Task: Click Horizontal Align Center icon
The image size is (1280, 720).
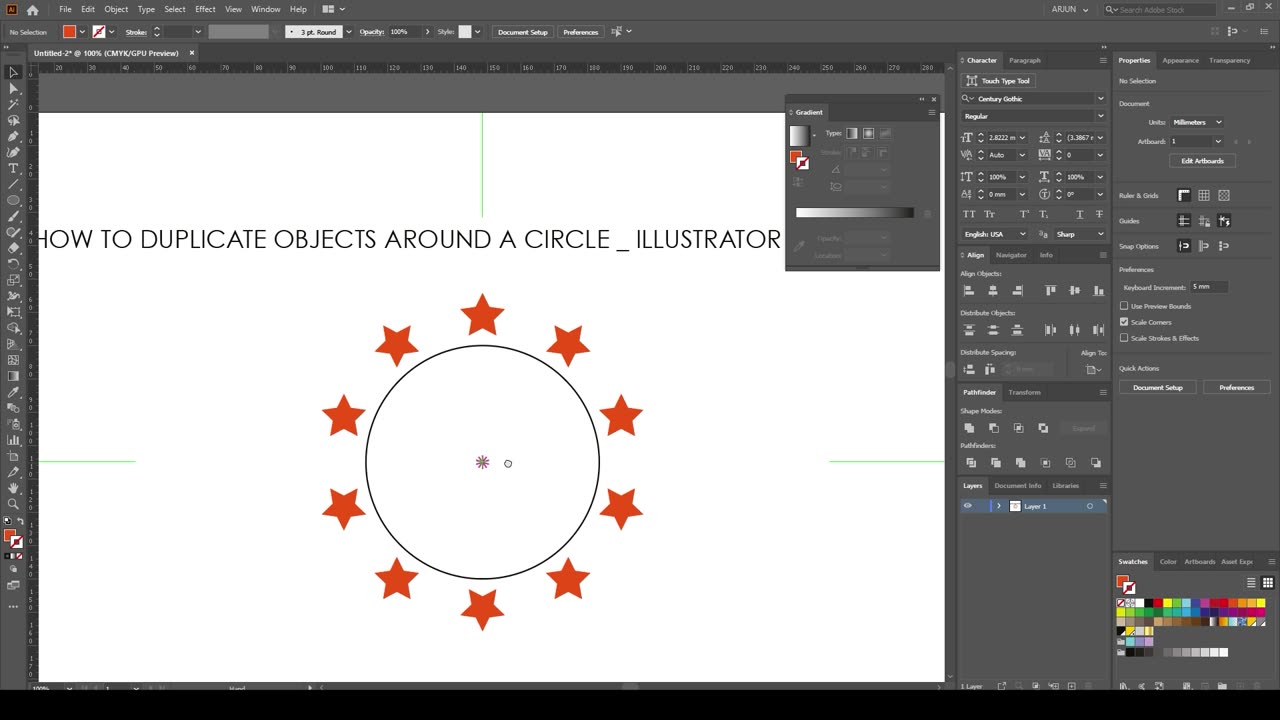Action: click(x=993, y=290)
